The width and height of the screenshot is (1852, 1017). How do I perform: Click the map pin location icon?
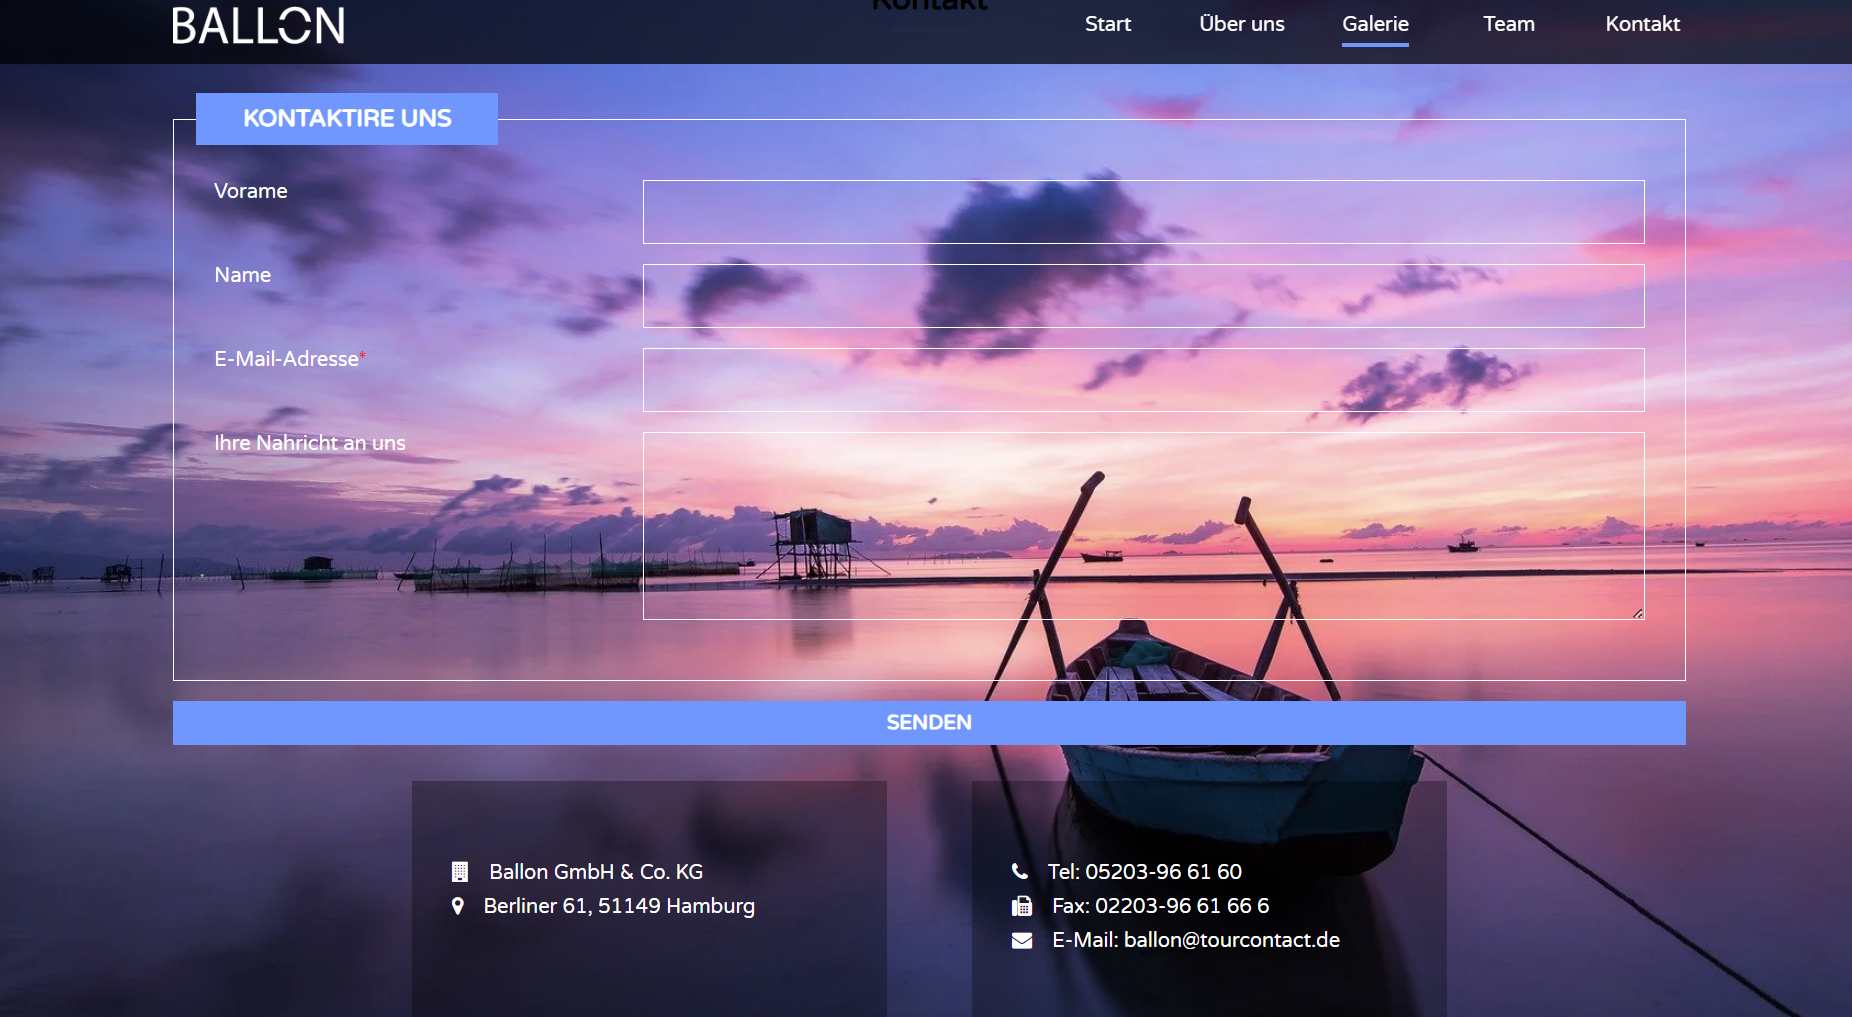pos(458,906)
